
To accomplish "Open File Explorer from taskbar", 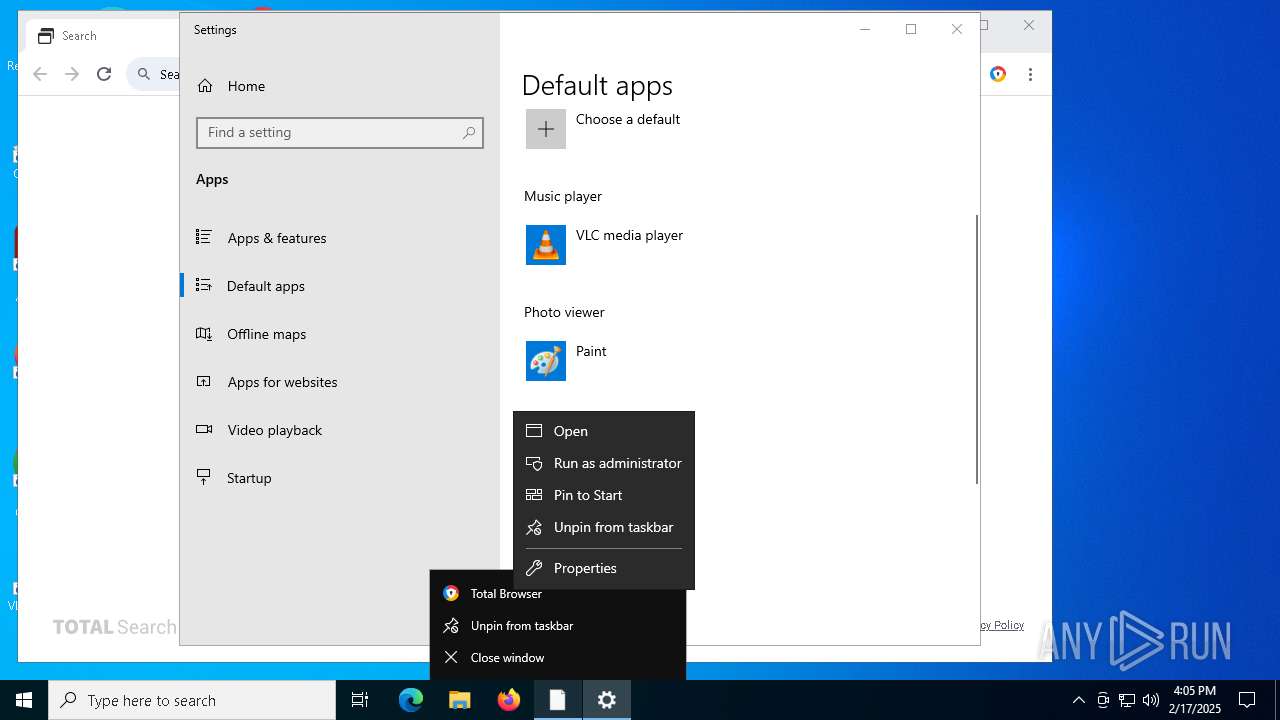I will click(460, 700).
